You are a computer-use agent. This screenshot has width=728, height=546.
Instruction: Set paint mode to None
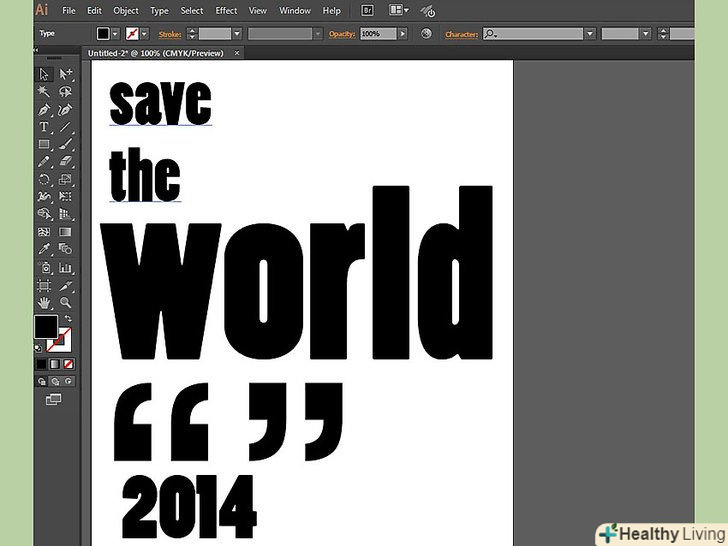tap(68, 364)
